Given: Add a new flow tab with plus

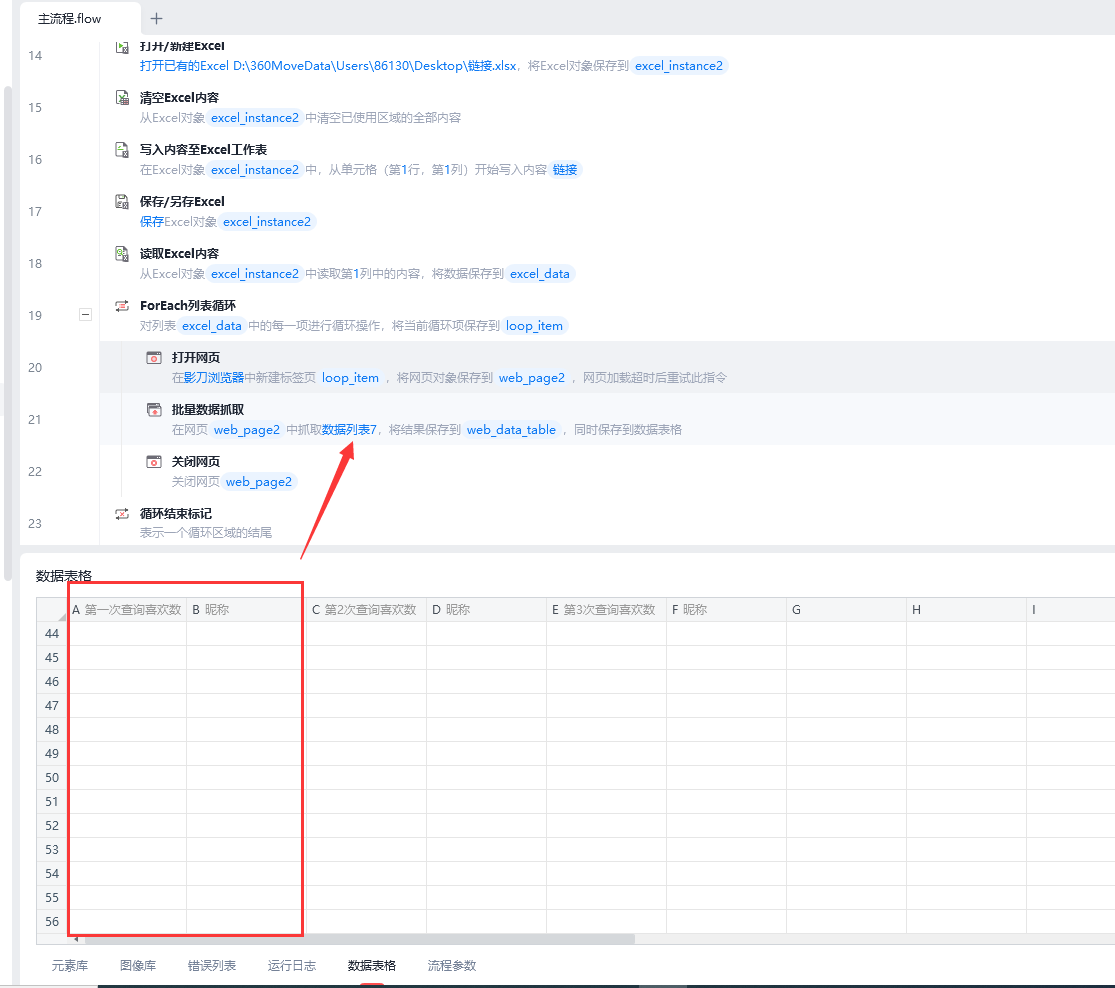Looking at the screenshot, I should (156, 18).
